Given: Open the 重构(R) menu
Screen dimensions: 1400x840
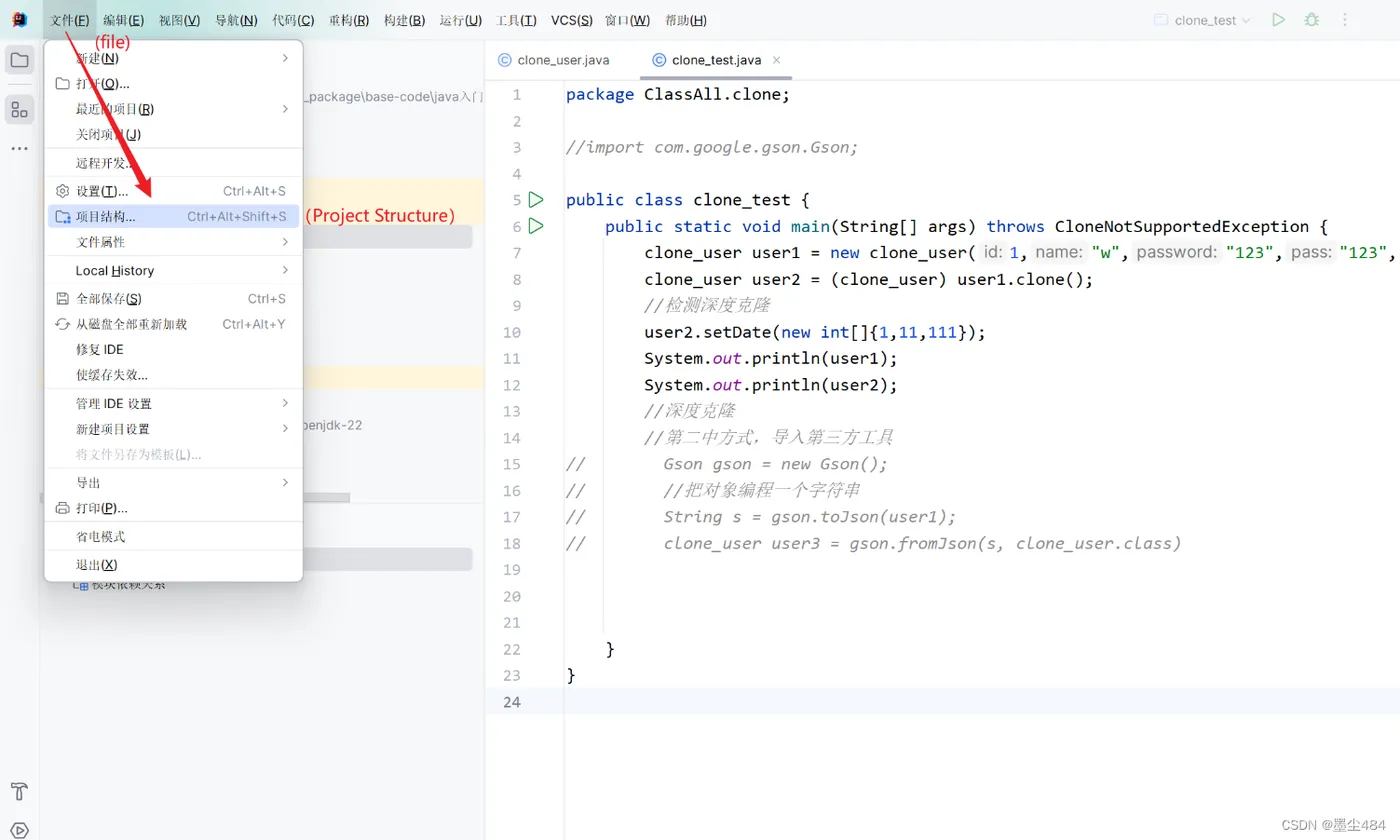Looking at the screenshot, I should (x=349, y=20).
